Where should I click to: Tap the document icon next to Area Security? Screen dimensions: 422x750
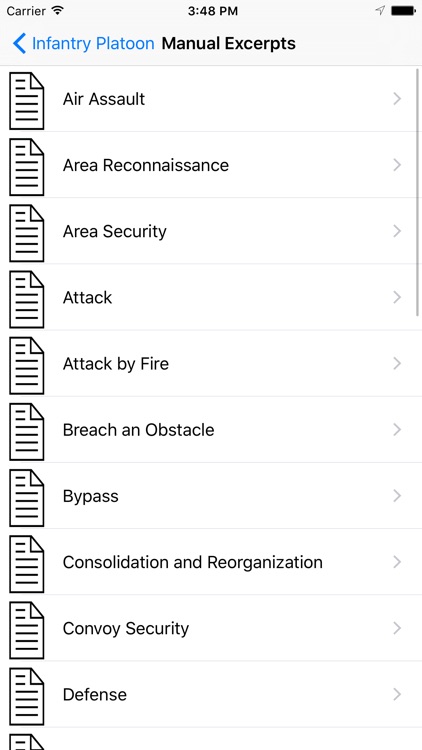(x=27, y=233)
